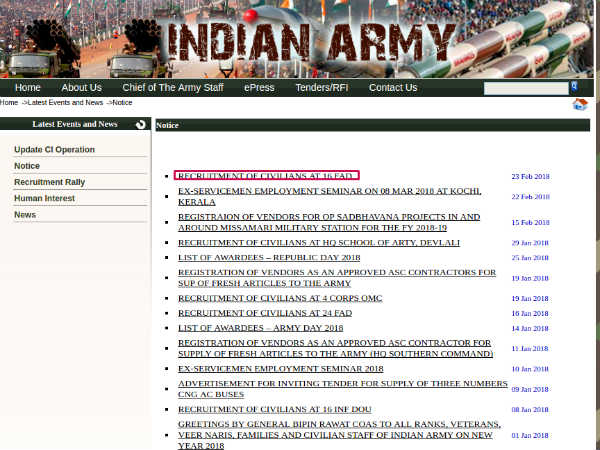The width and height of the screenshot is (600, 450).
Task: Open List of Awardees Republic Day 2018
Action: tap(269, 258)
